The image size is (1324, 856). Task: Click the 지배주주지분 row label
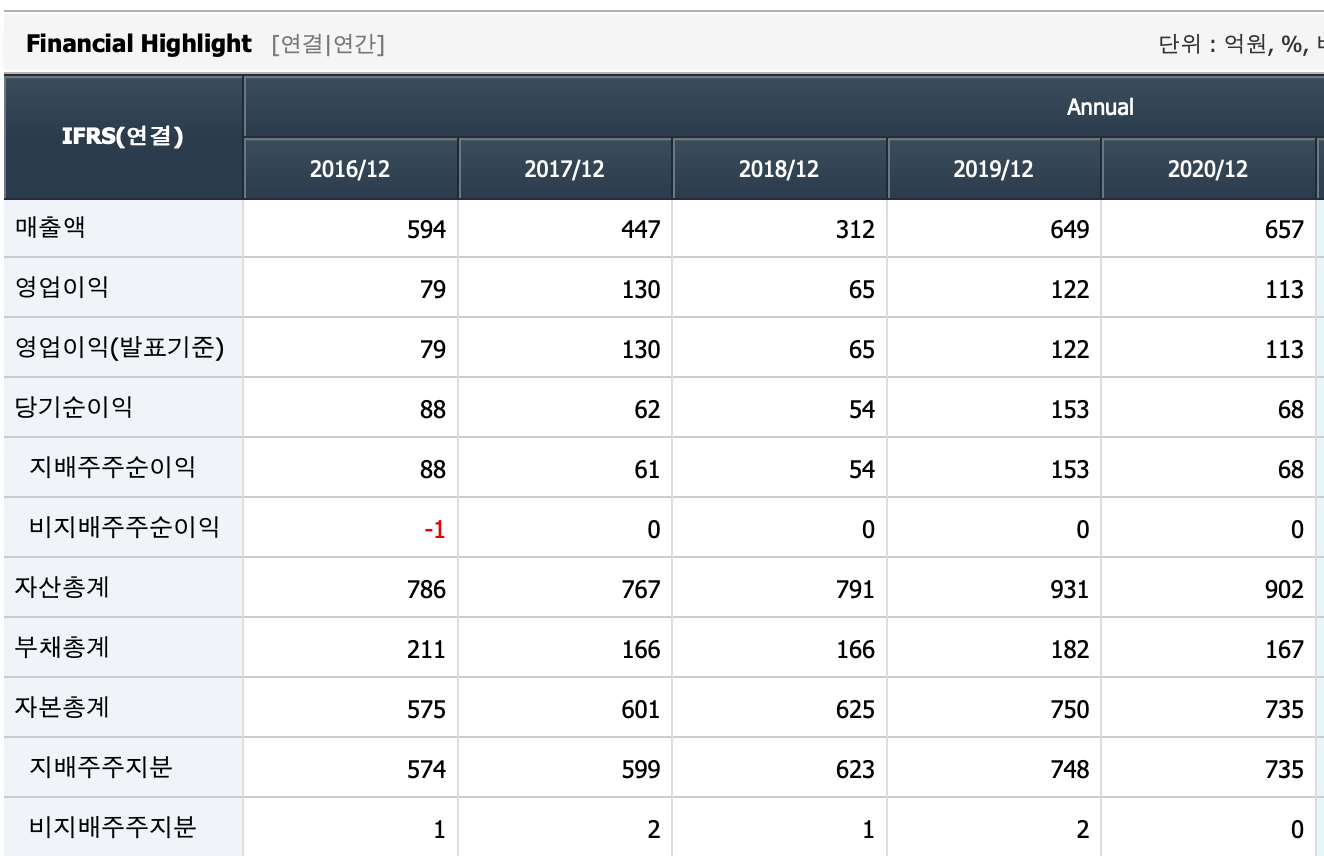pos(100,768)
